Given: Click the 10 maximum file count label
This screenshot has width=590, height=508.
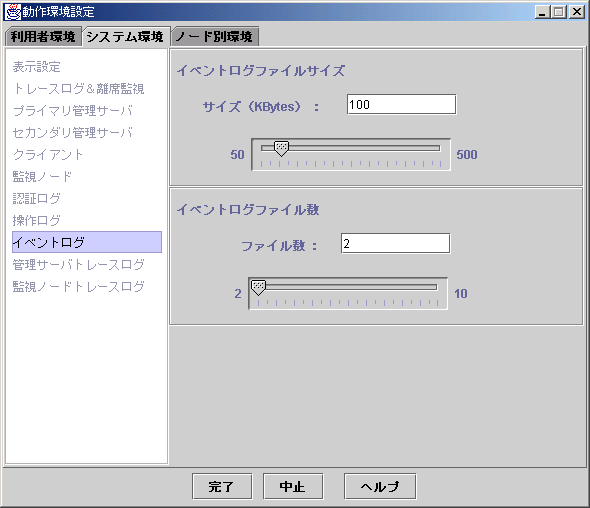Looking at the screenshot, I should click(x=461, y=294).
